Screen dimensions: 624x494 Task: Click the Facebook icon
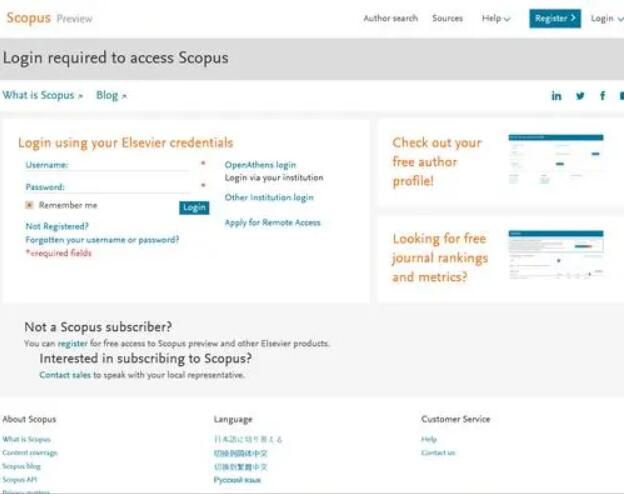tap(602, 96)
